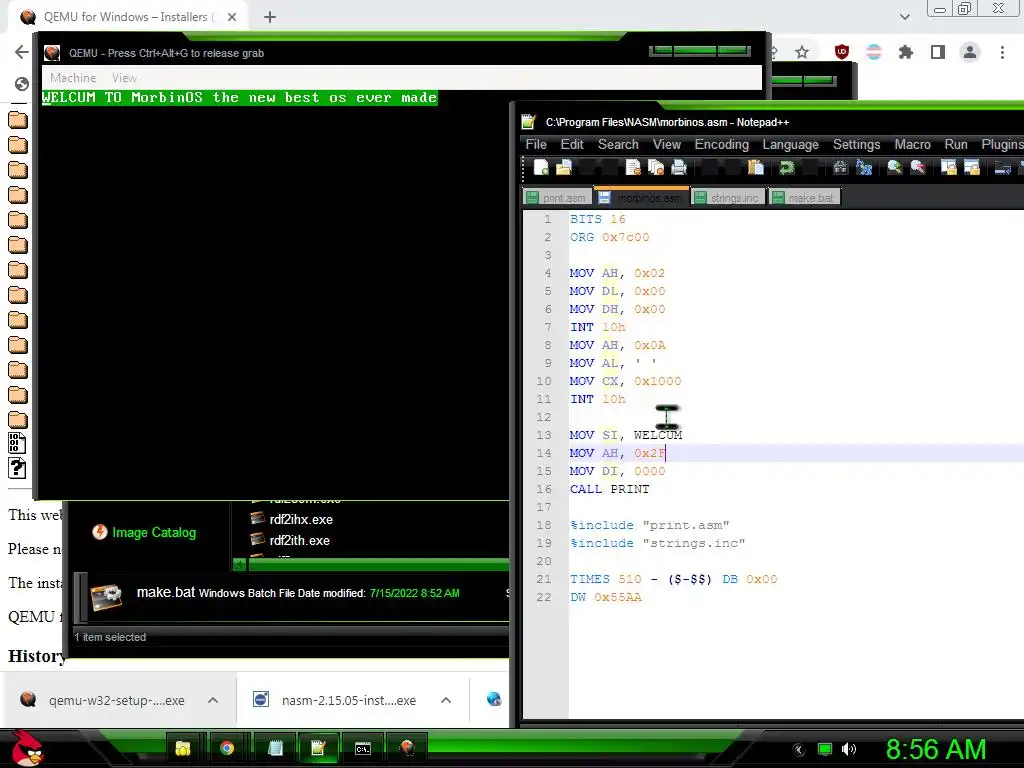Click the volume speaker tray icon

coord(849,749)
